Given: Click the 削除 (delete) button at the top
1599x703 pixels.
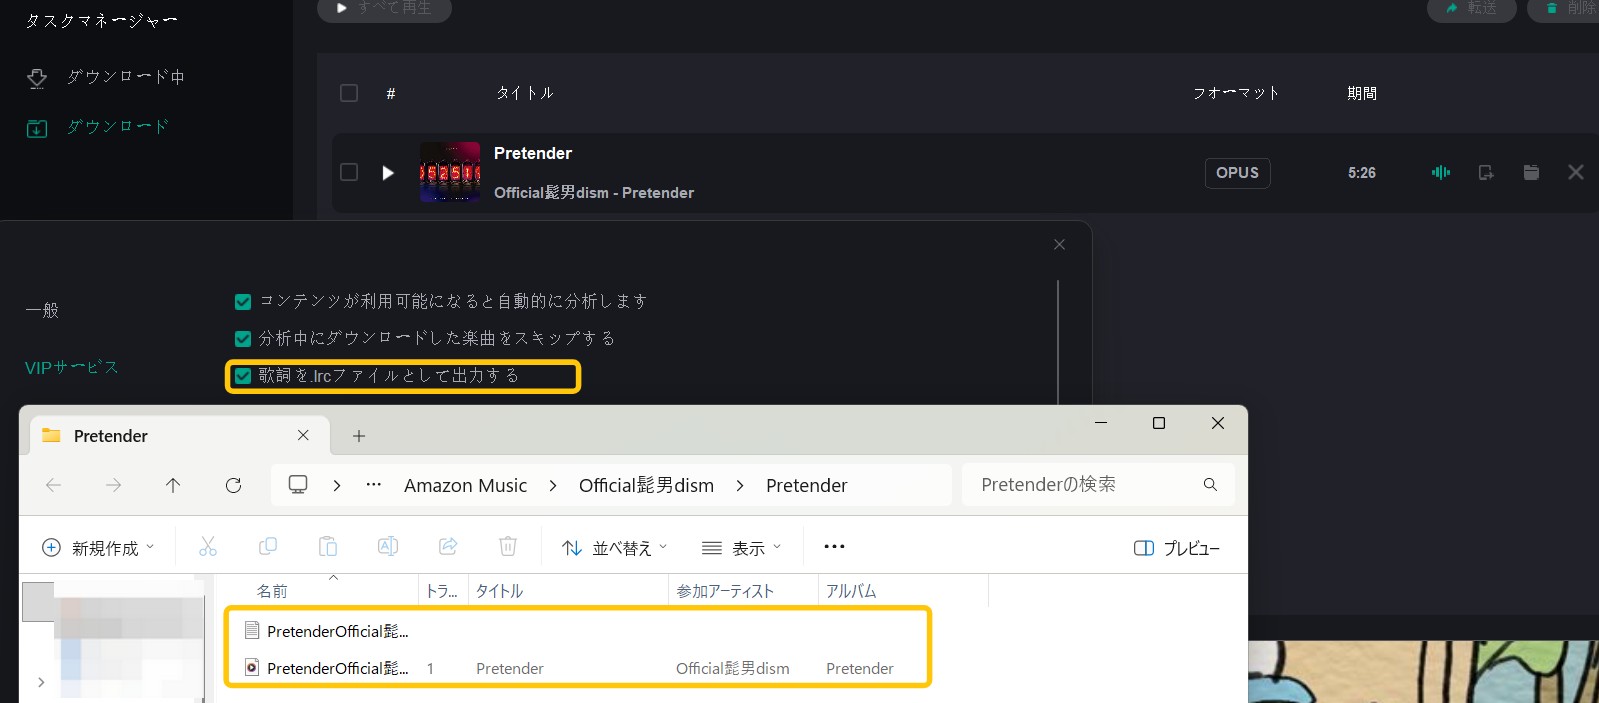Looking at the screenshot, I should [1565, 8].
